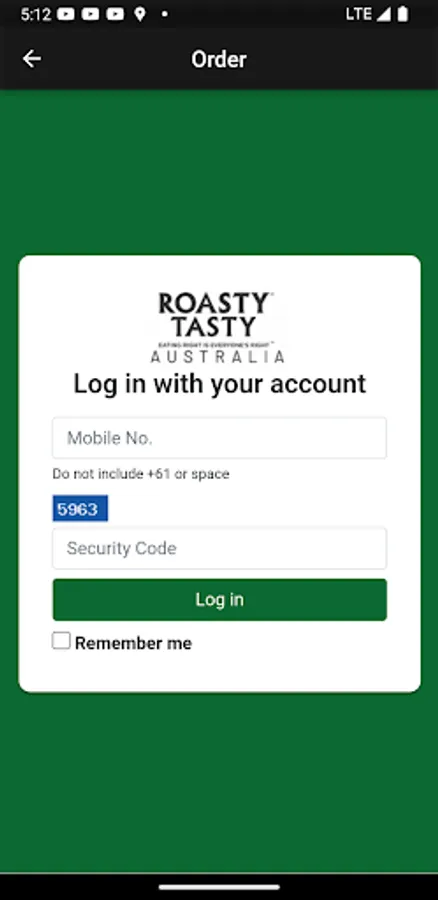This screenshot has width=438, height=900.
Task: Tap the bottom gesture navigation handle
Action: 219,887
